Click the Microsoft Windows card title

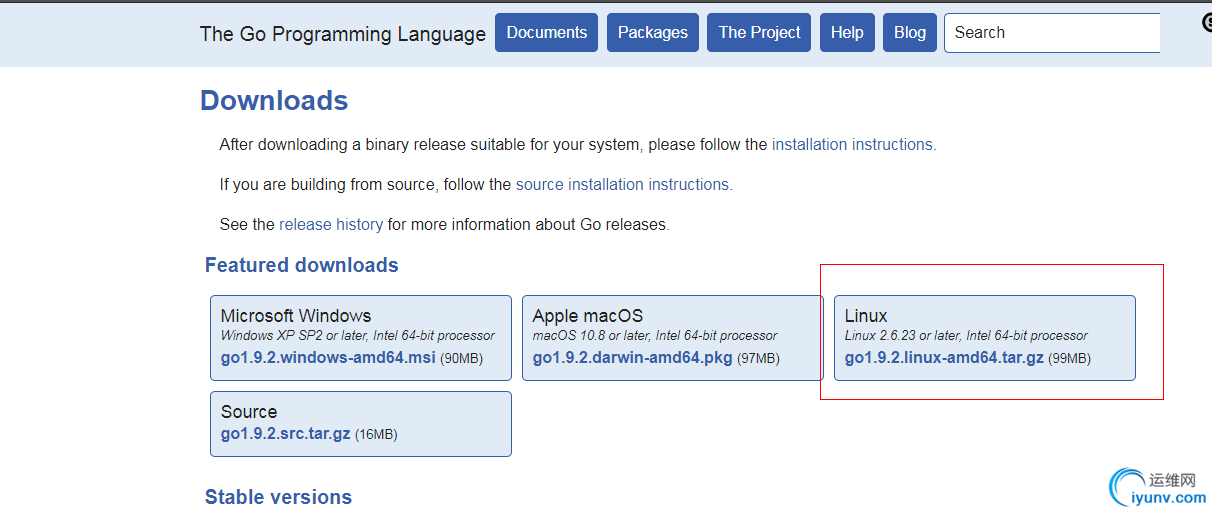coord(296,316)
